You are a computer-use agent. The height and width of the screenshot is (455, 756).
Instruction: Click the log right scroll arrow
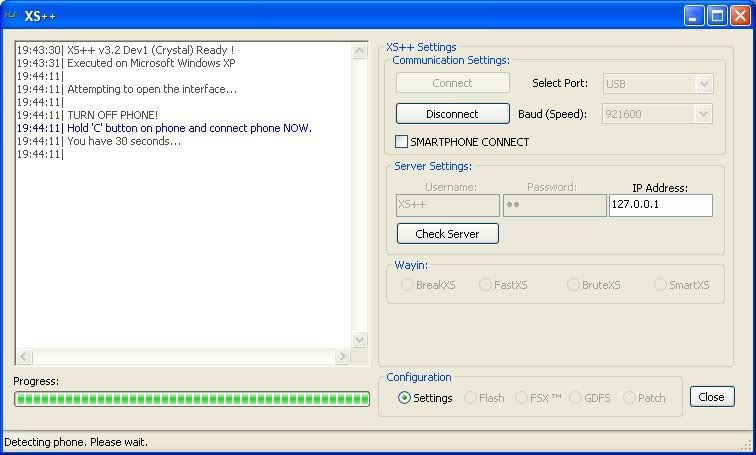click(343, 357)
